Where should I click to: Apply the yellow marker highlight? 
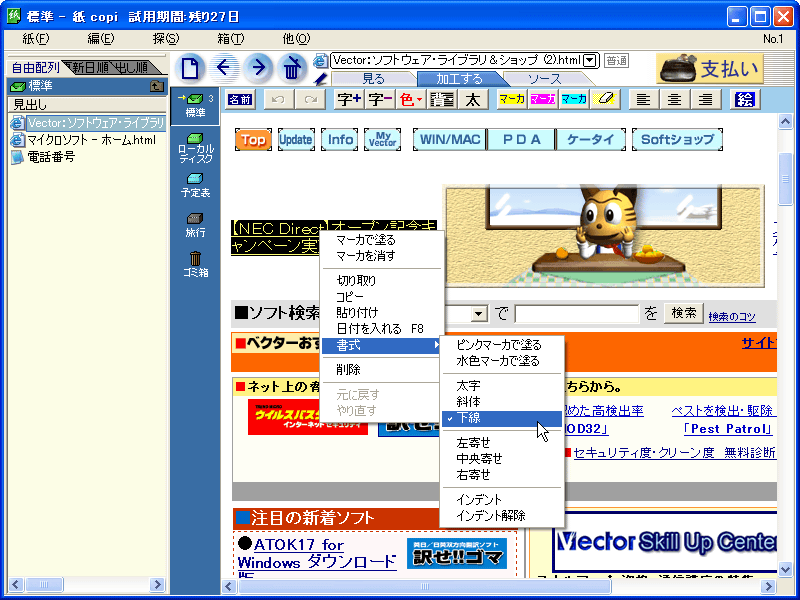pos(512,99)
